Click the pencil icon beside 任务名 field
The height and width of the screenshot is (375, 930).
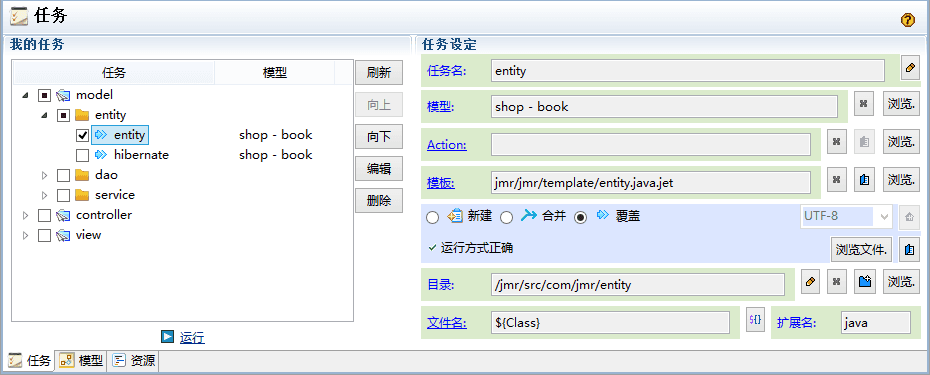909,68
